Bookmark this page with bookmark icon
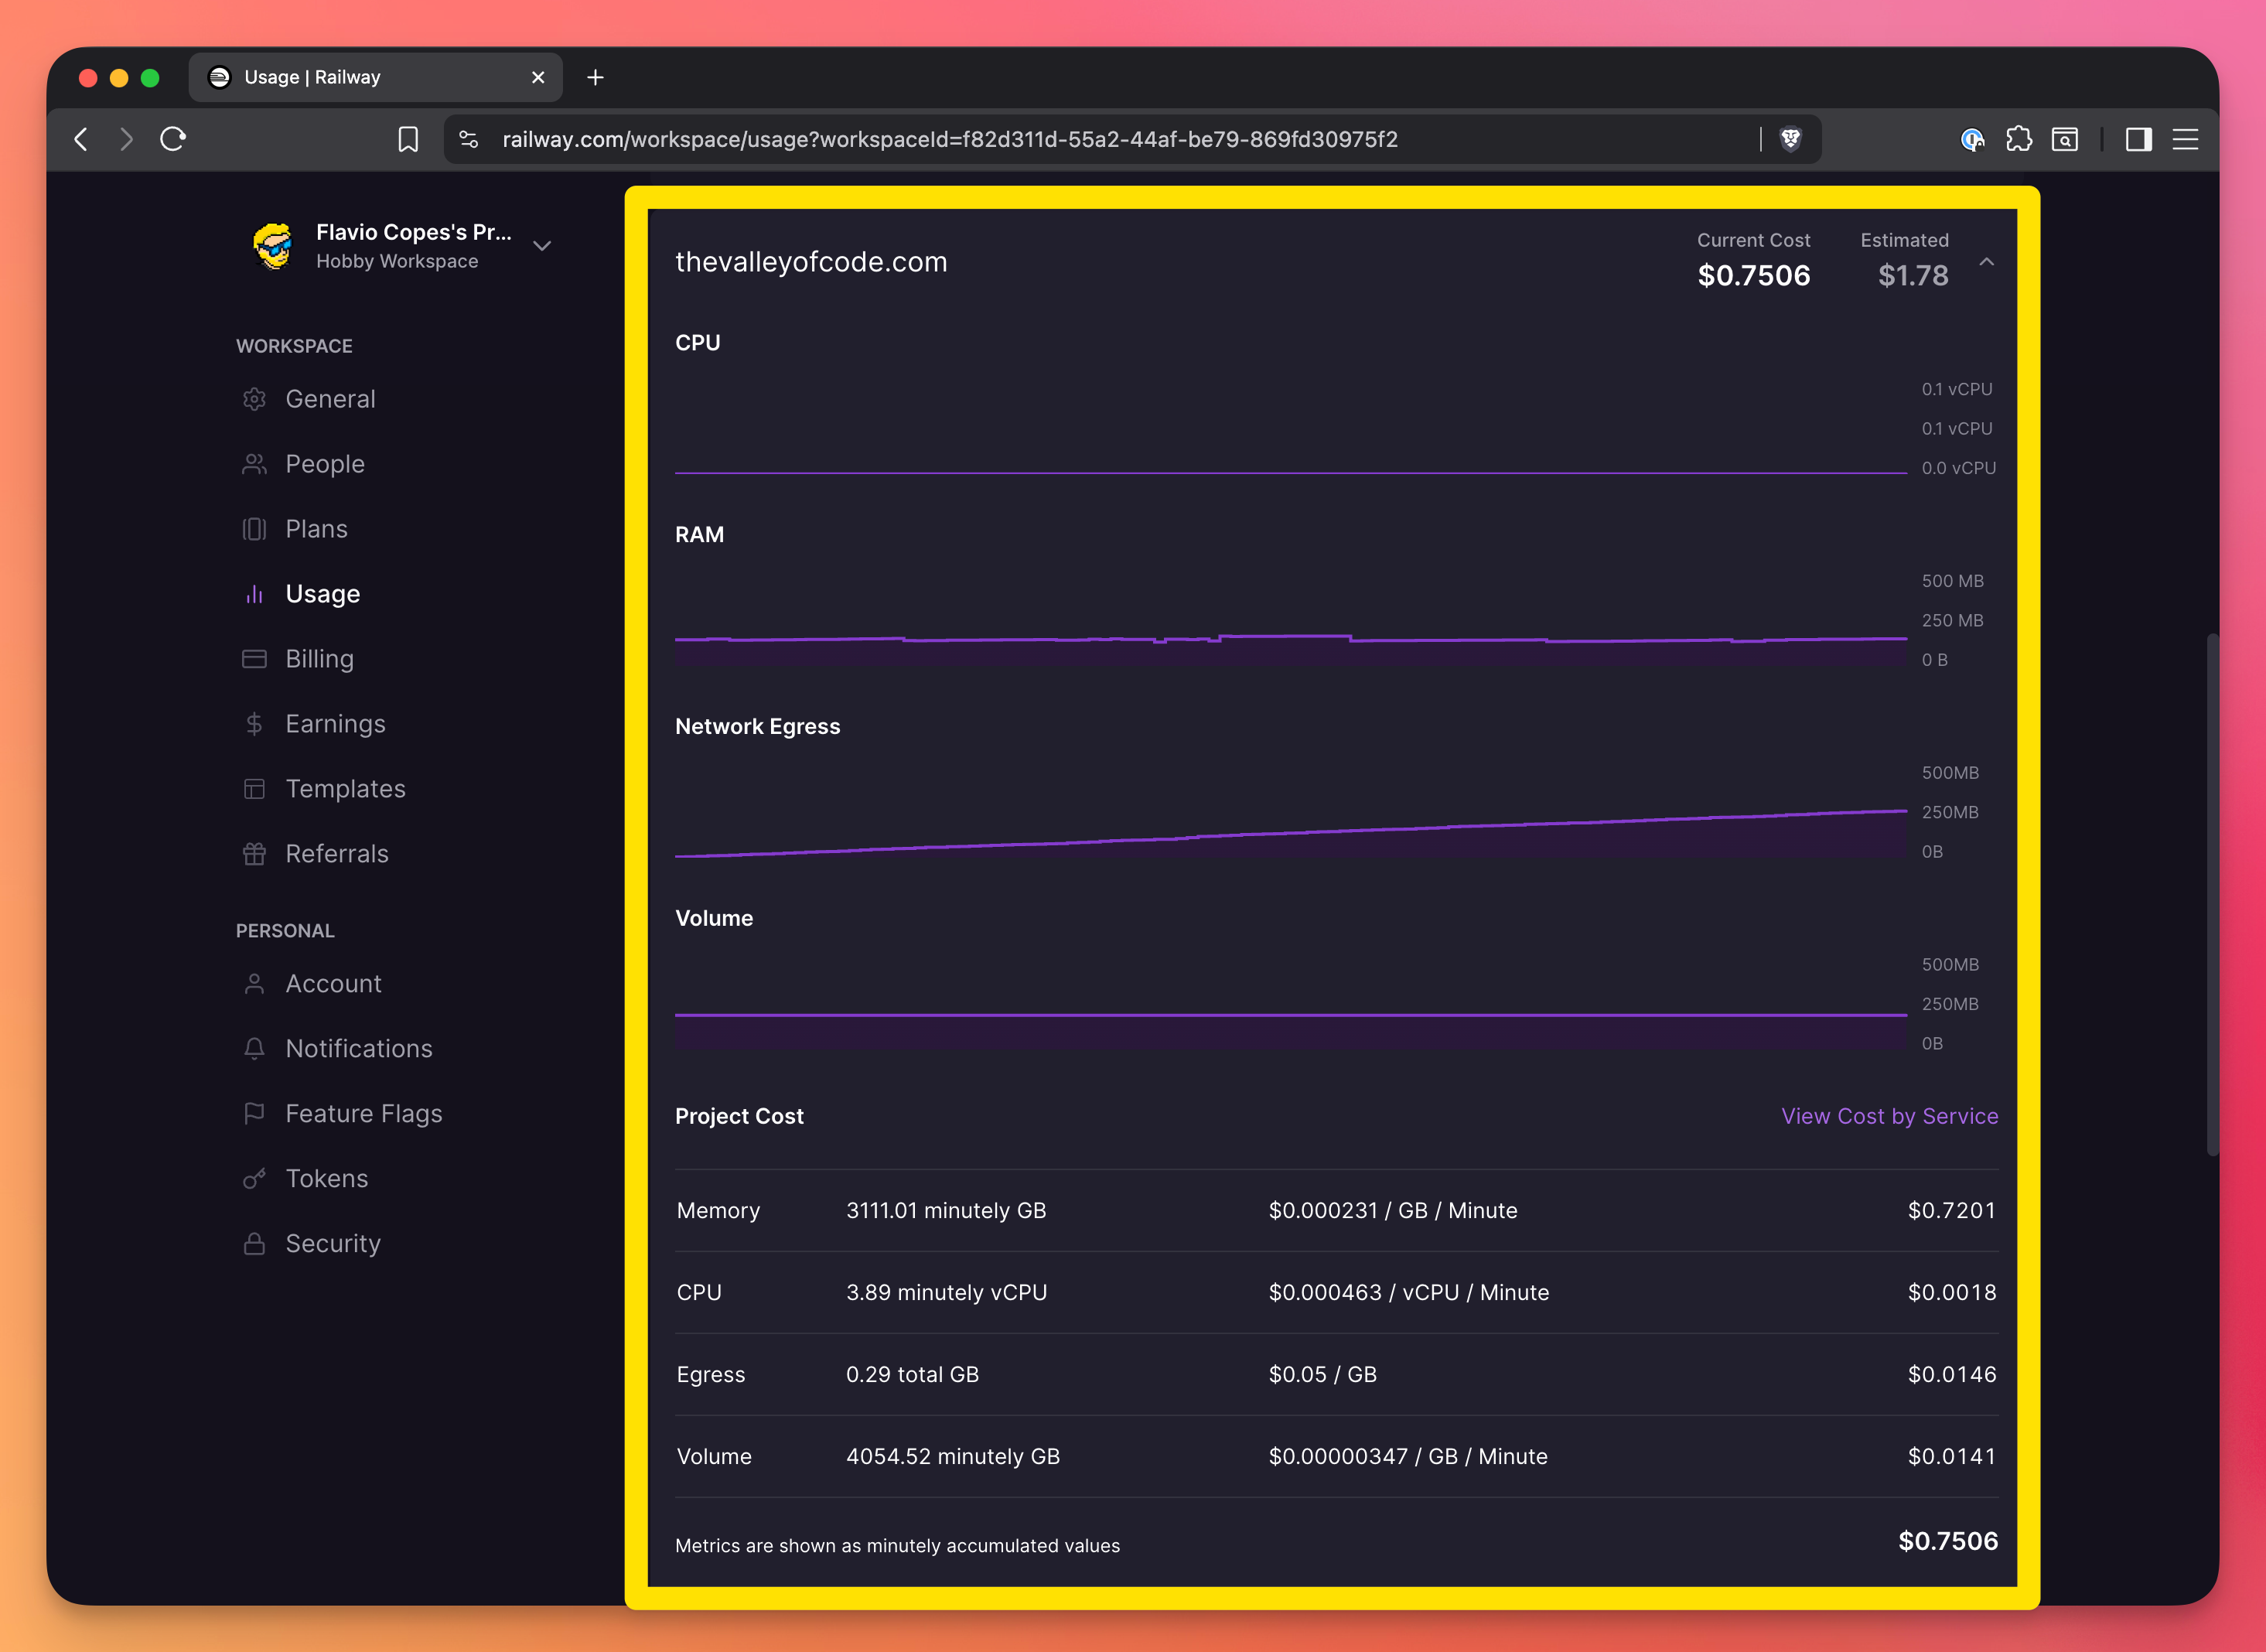This screenshot has width=2266, height=1652. [x=408, y=139]
